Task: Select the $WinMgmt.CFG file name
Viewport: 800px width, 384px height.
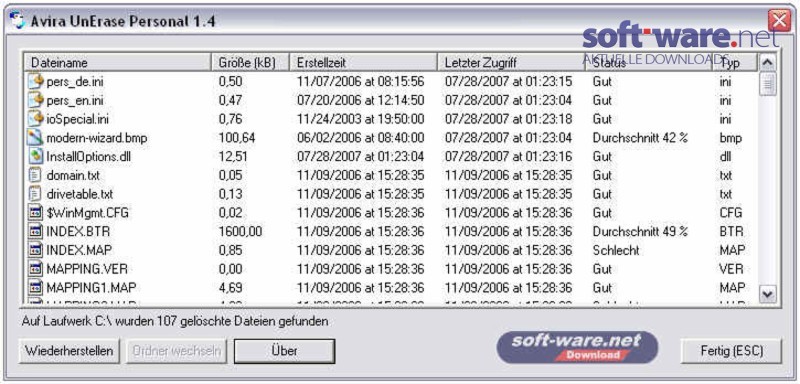Action: pyautogui.click(x=87, y=213)
